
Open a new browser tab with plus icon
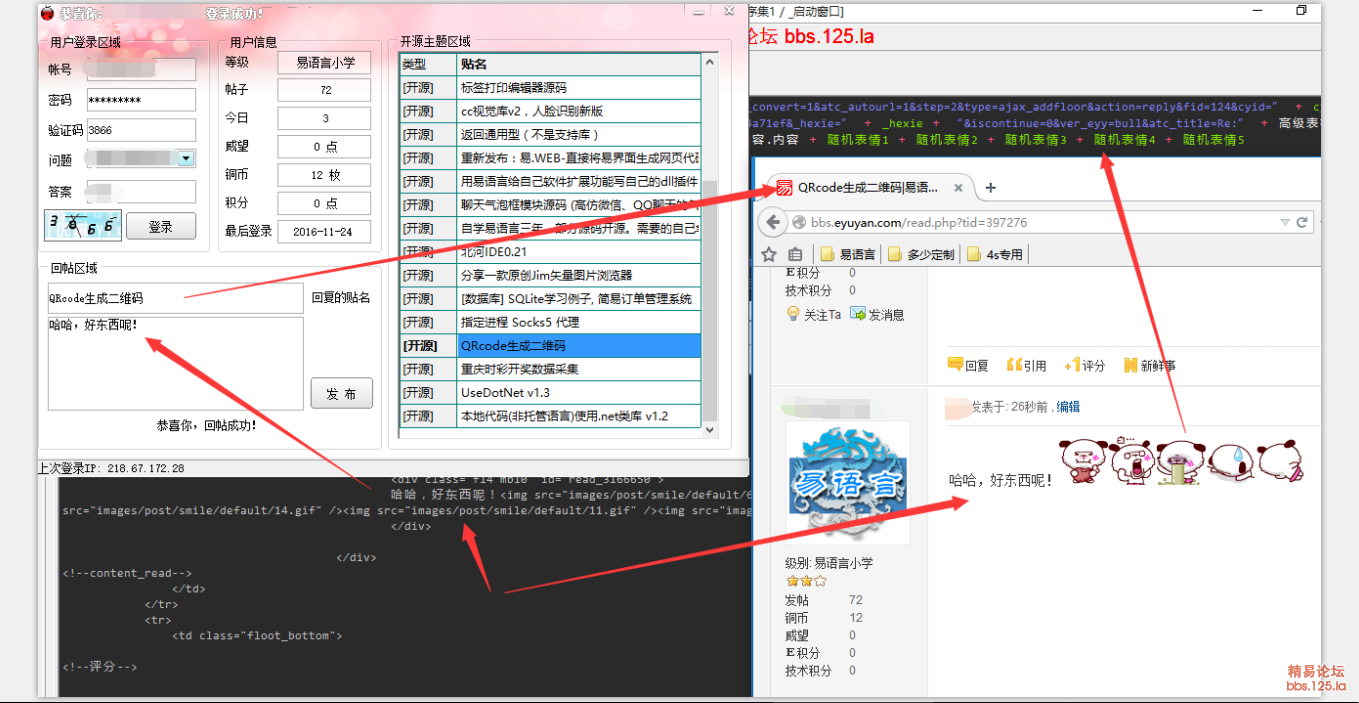pyautogui.click(x=990, y=188)
